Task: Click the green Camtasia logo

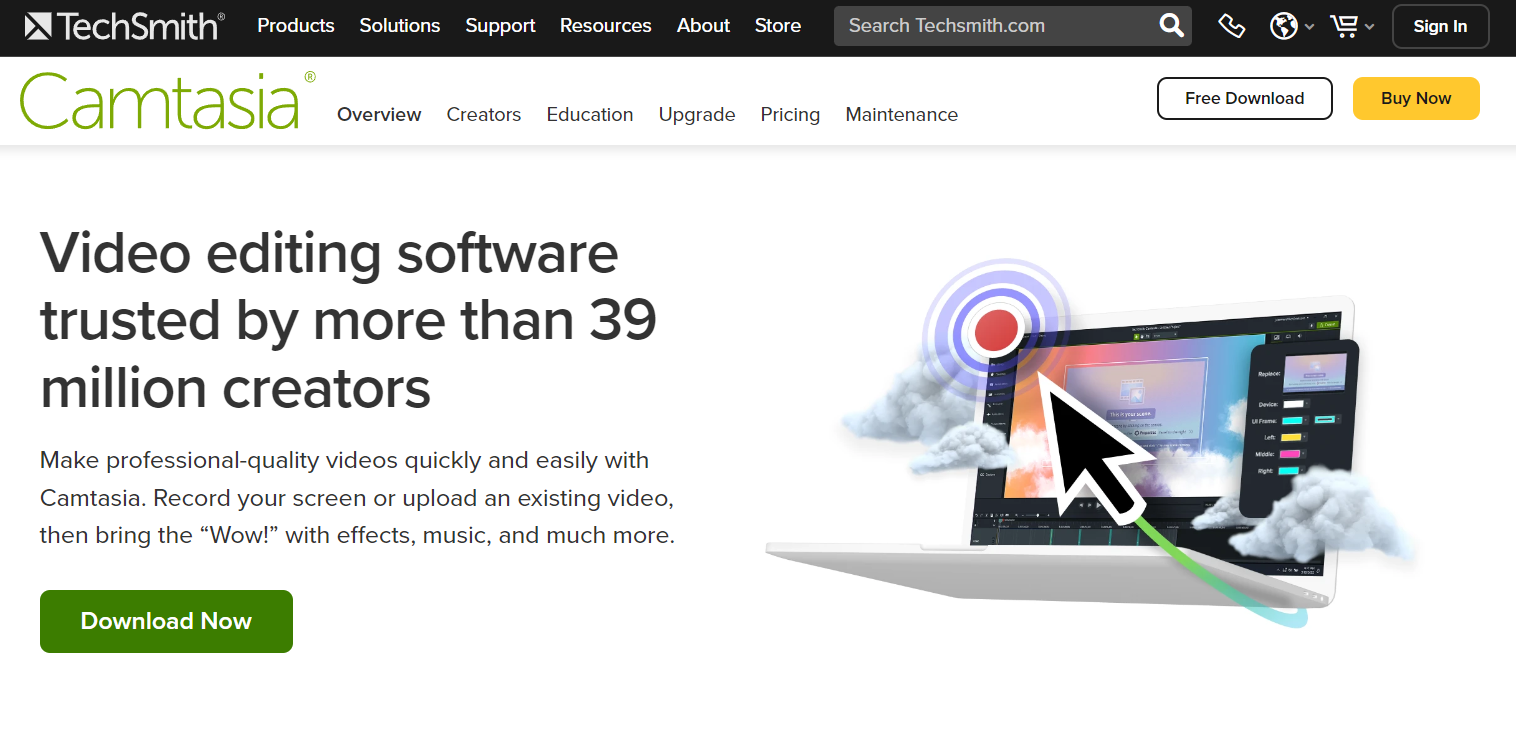Action: [167, 101]
